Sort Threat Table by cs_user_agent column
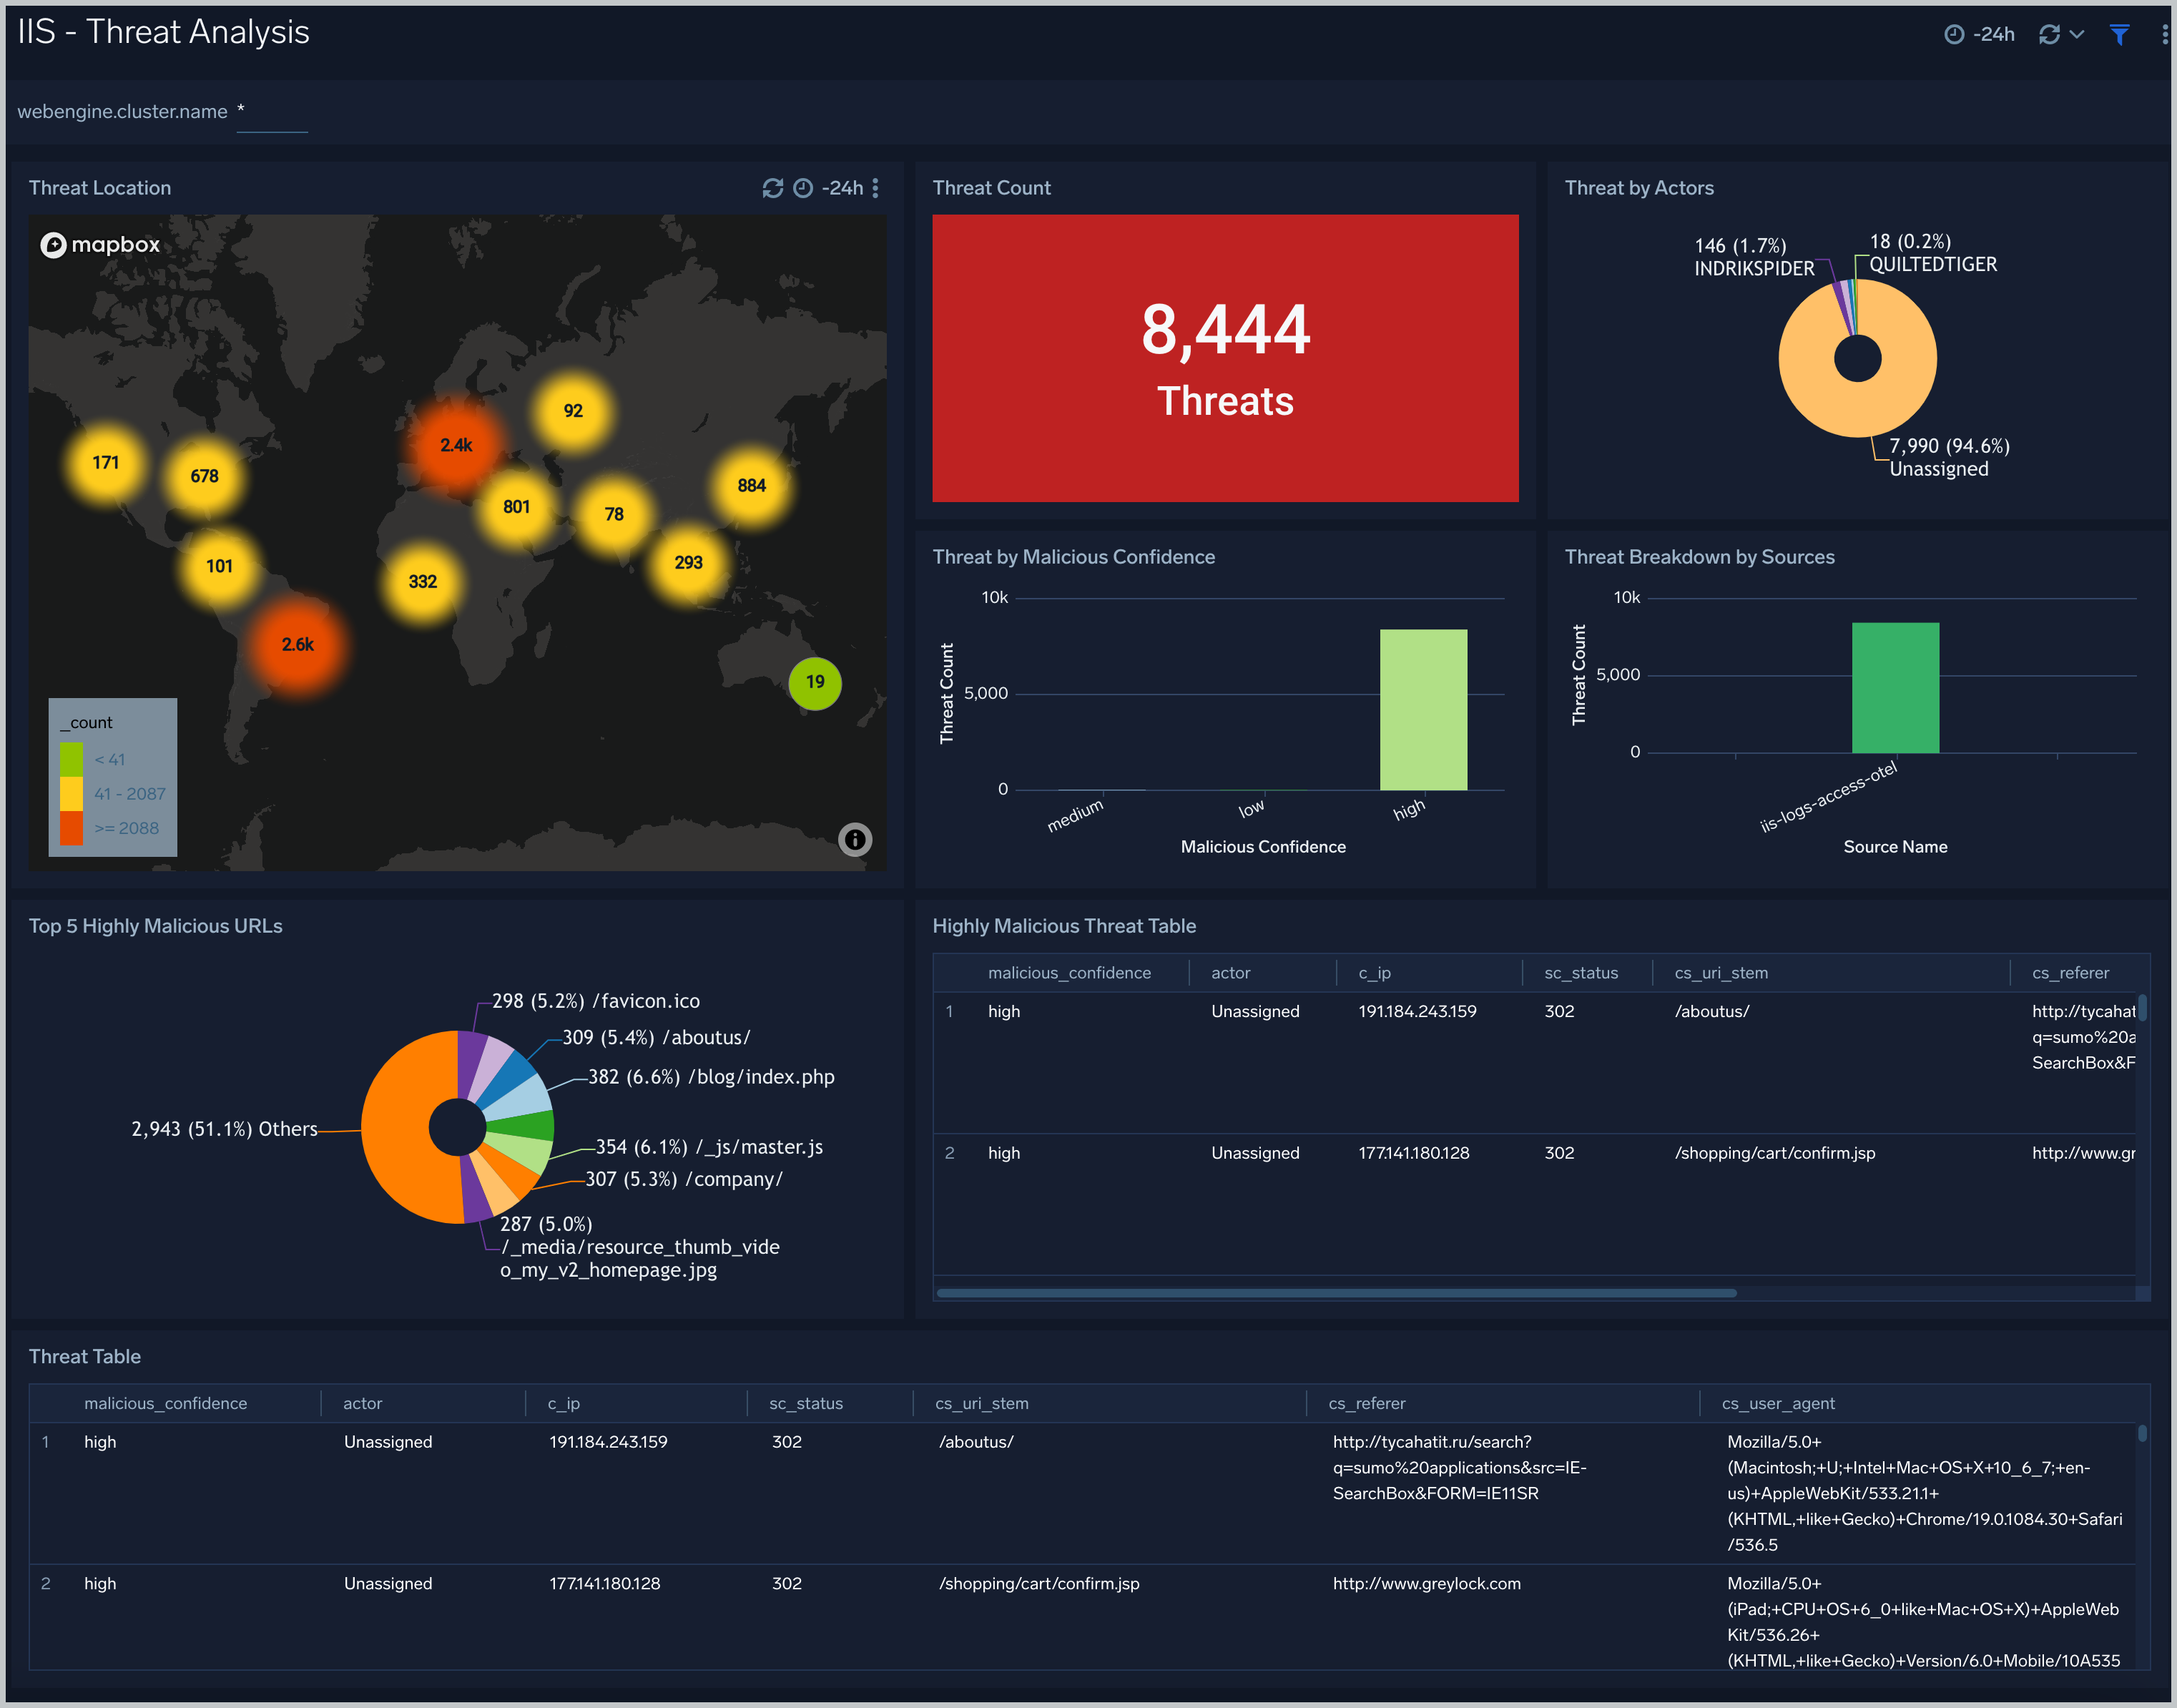Viewport: 2177px width, 1708px height. point(1777,1403)
